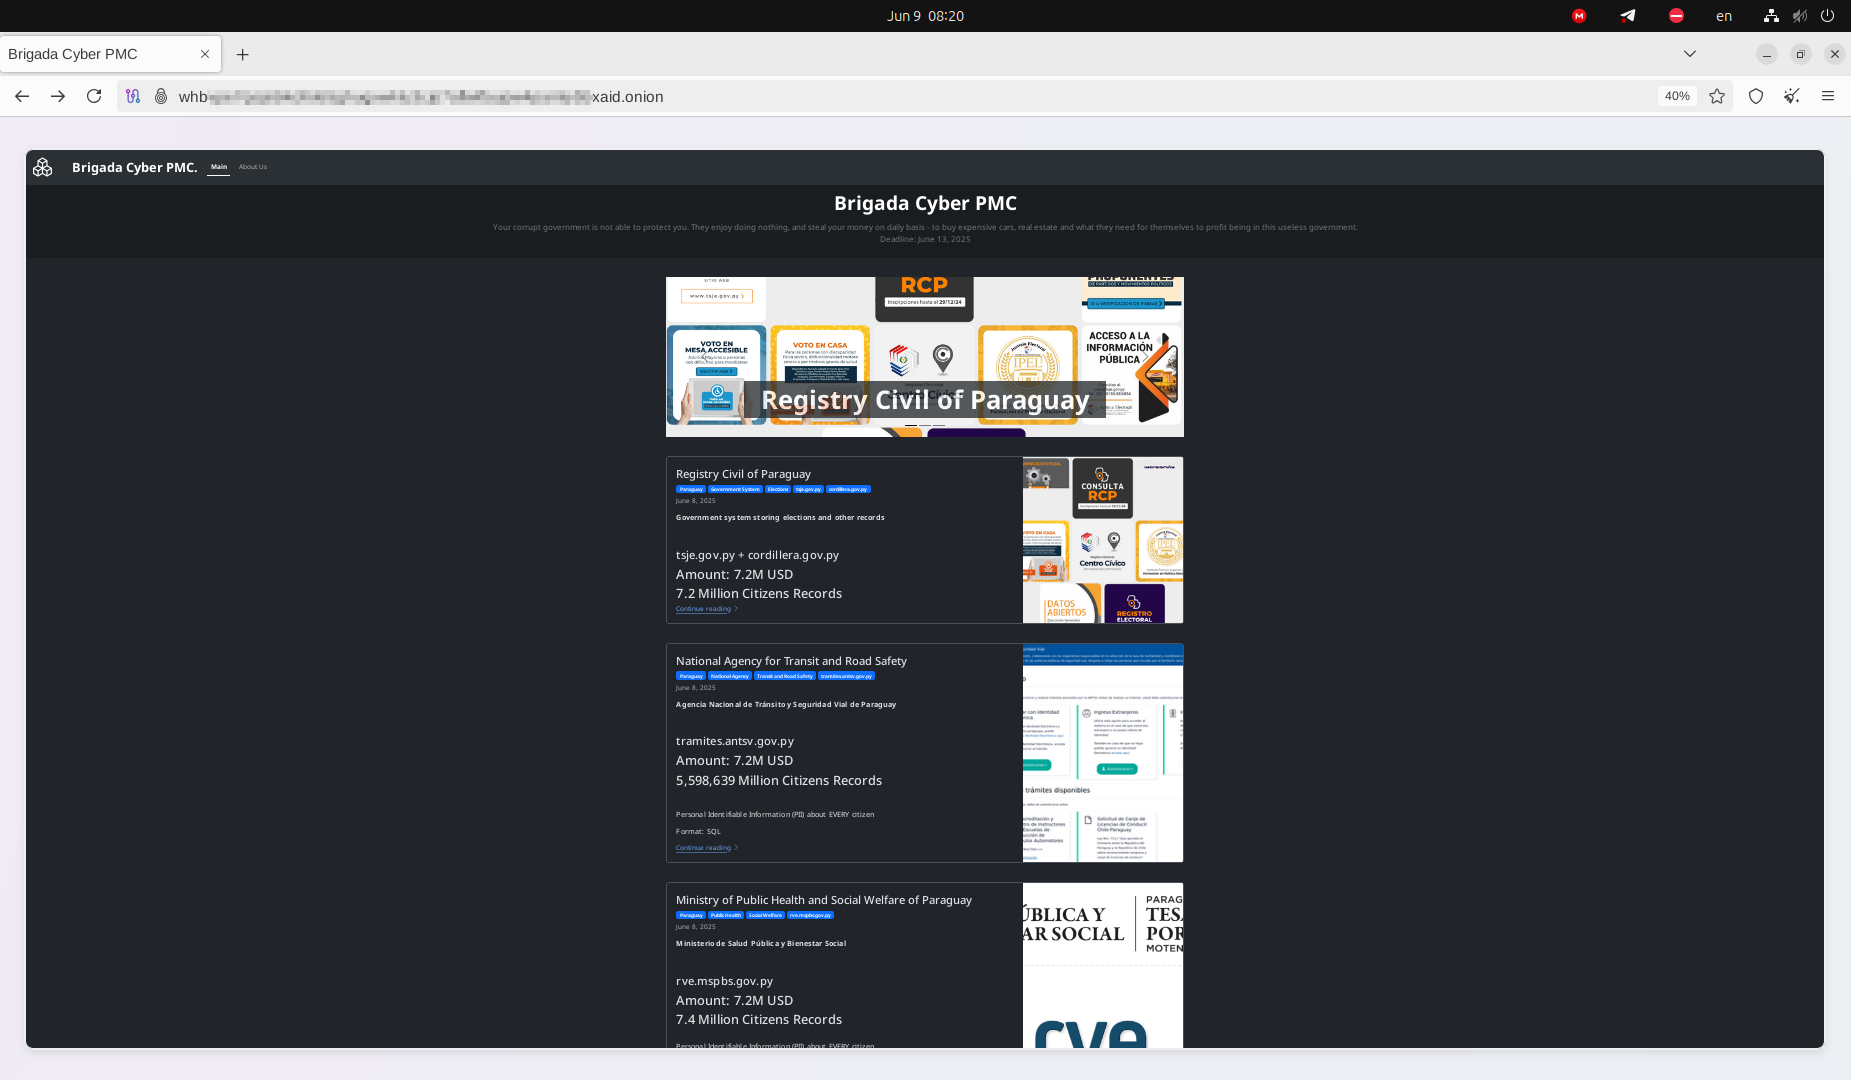1851x1080 pixels.
Task: Reload the current page
Action: 94,96
